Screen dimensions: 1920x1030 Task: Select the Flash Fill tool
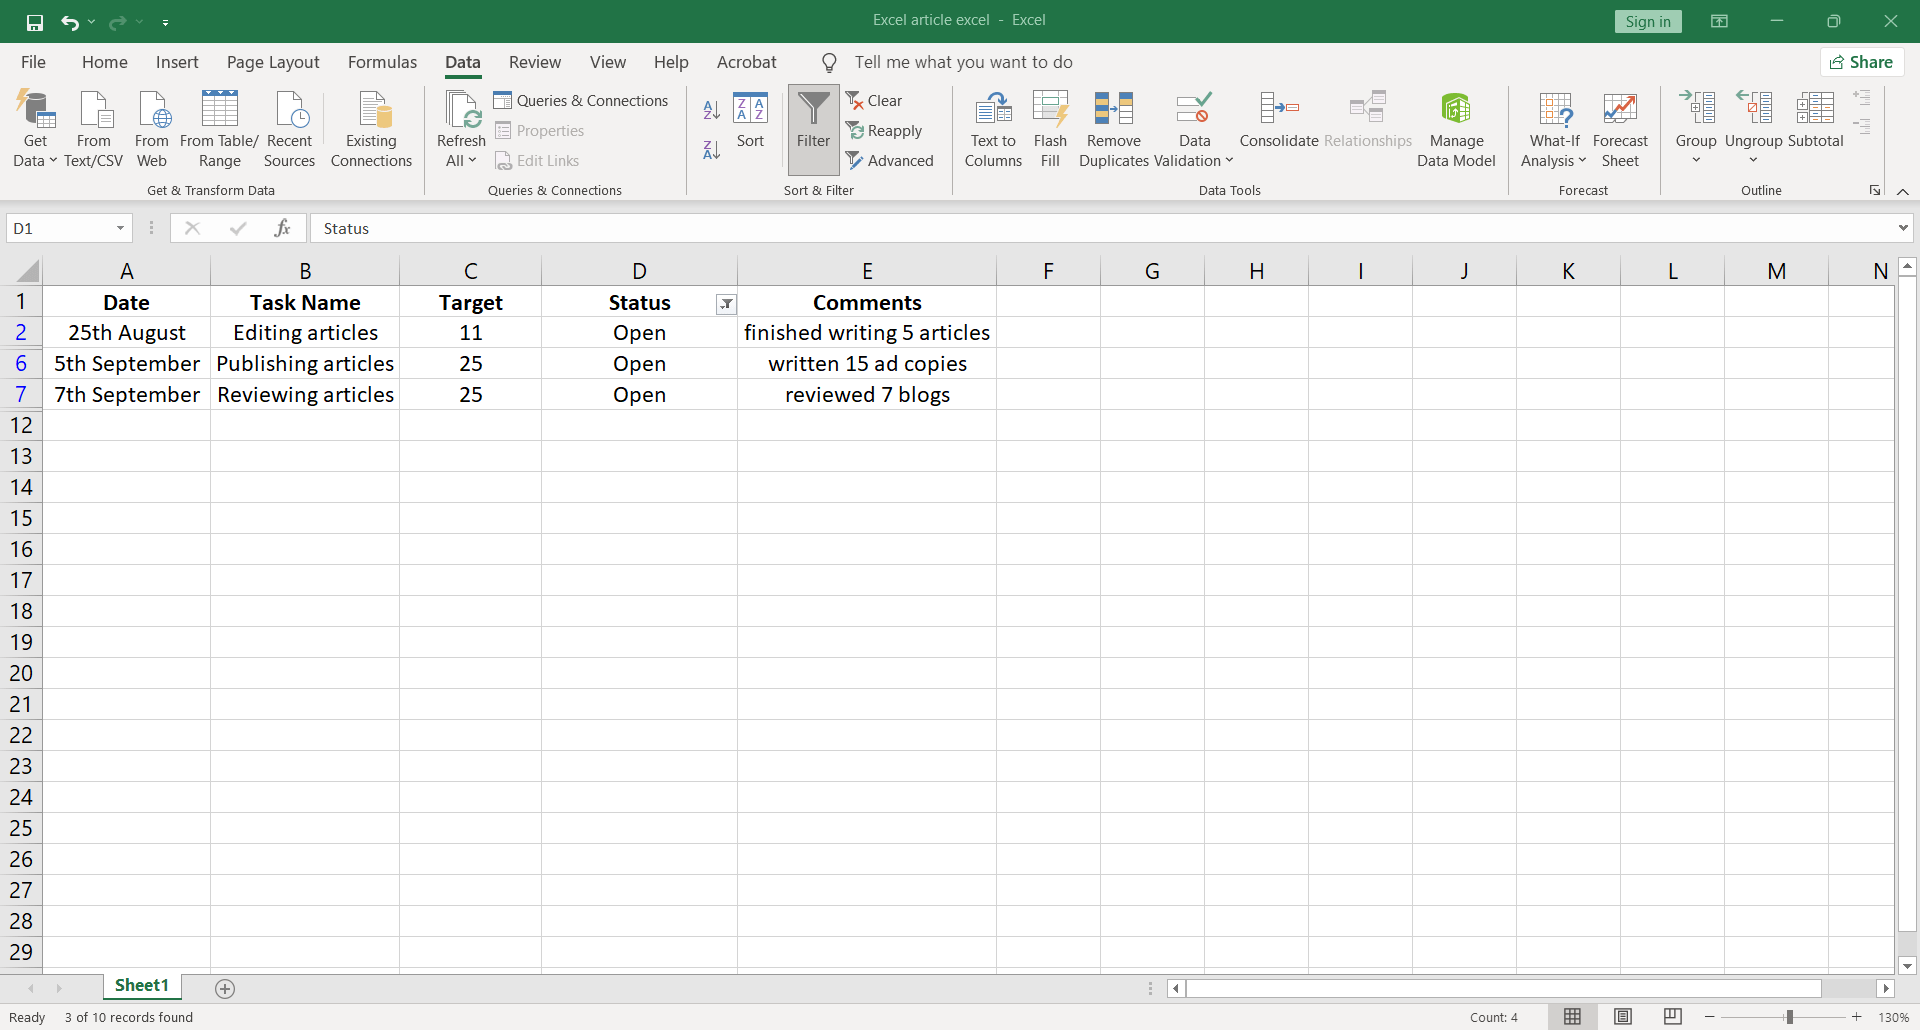[1050, 128]
